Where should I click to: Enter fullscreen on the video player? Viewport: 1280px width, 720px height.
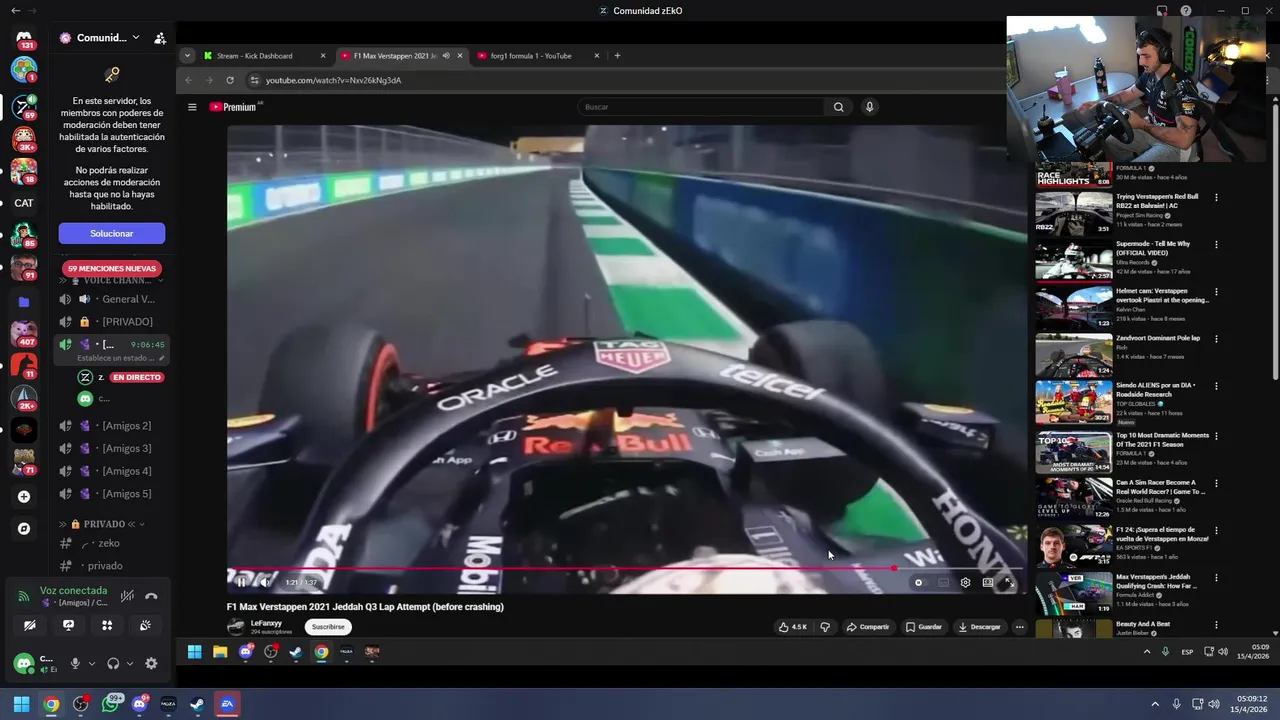pos(1010,582)
